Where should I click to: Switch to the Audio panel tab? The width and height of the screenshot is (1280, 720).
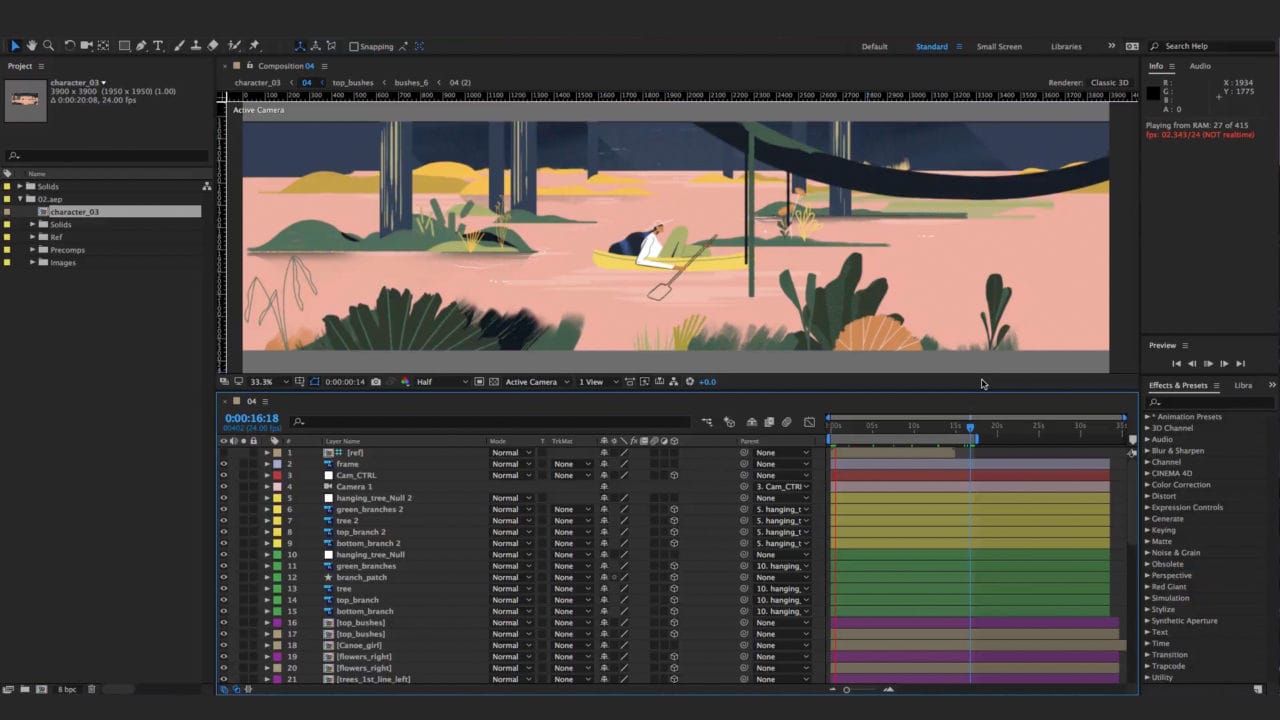click(x=1200, y=66)
